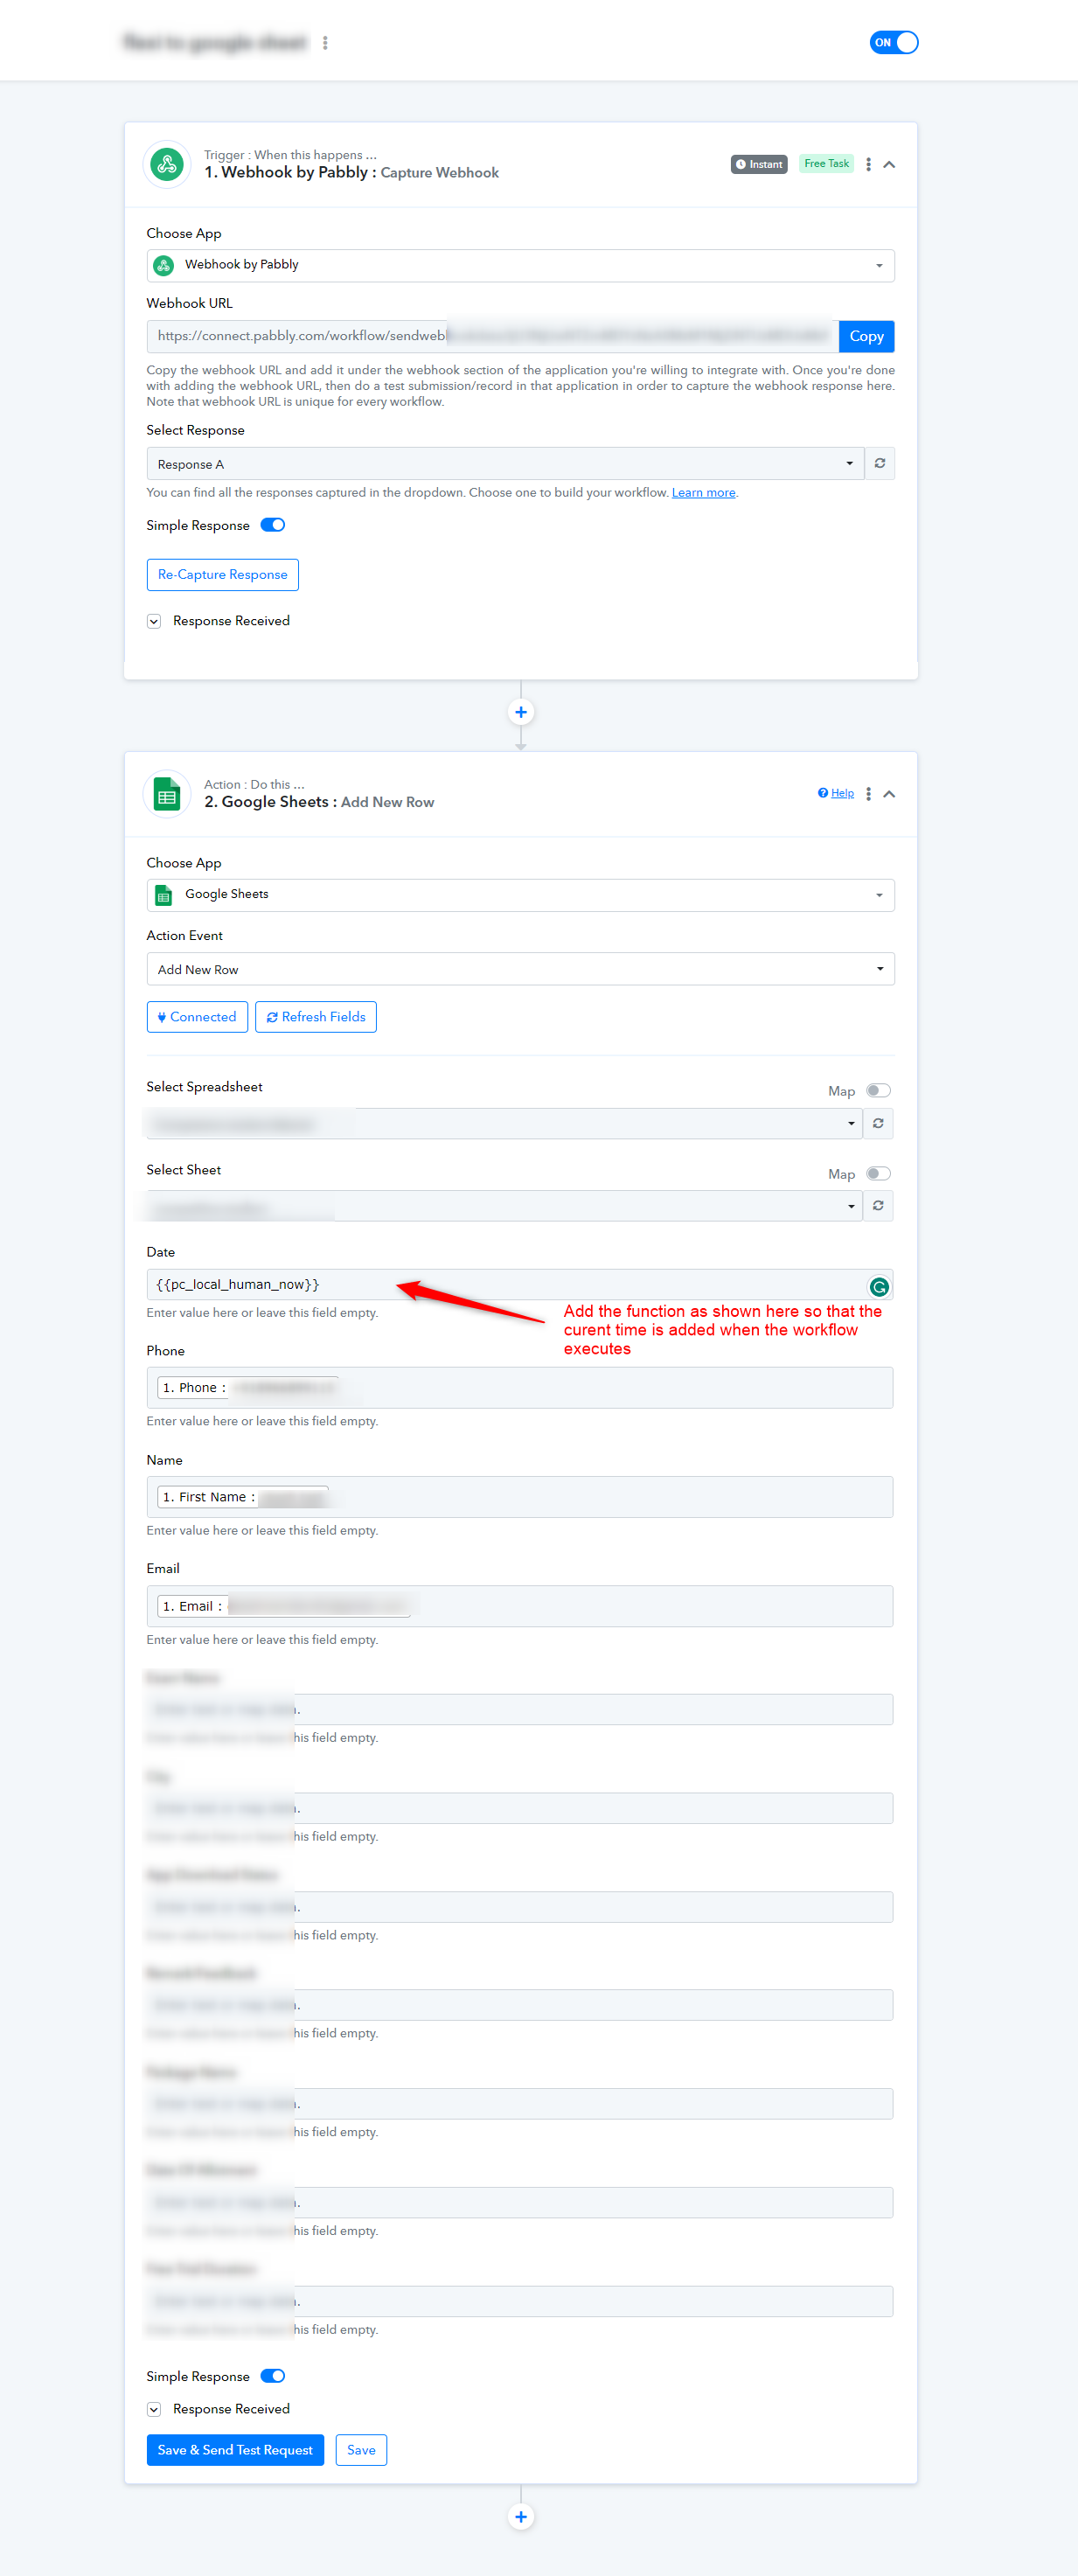Click the Google Sheets Add New Row title
The width and height of the screenshot is (1078, 2576).
319,803
